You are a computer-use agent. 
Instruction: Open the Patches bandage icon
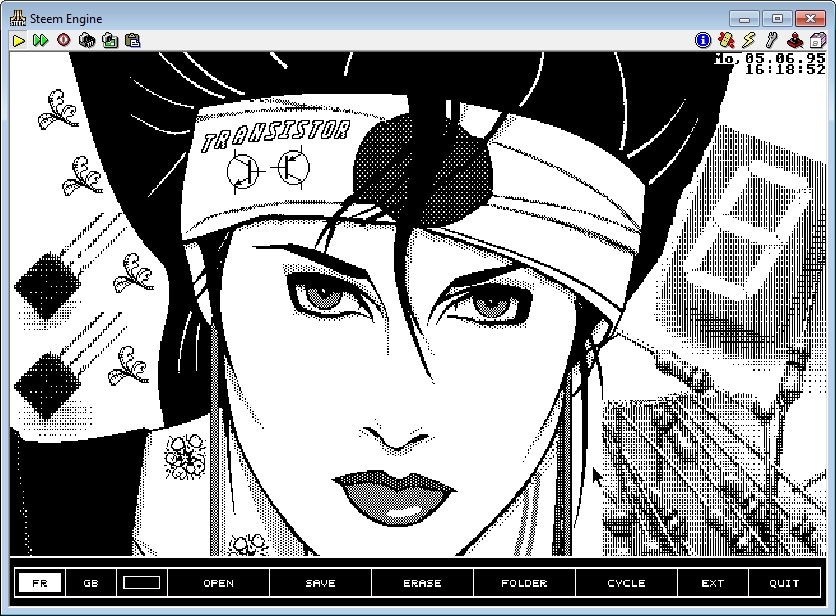click(726, 40)
